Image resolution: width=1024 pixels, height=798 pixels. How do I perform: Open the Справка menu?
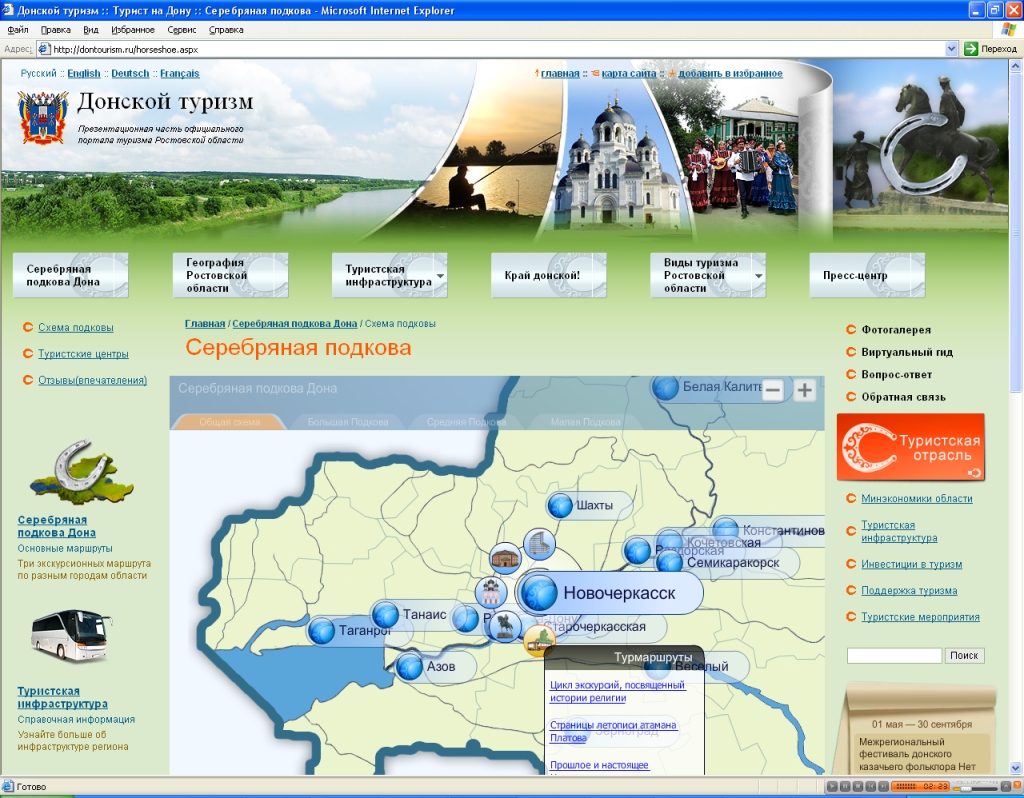coord(226,29)
